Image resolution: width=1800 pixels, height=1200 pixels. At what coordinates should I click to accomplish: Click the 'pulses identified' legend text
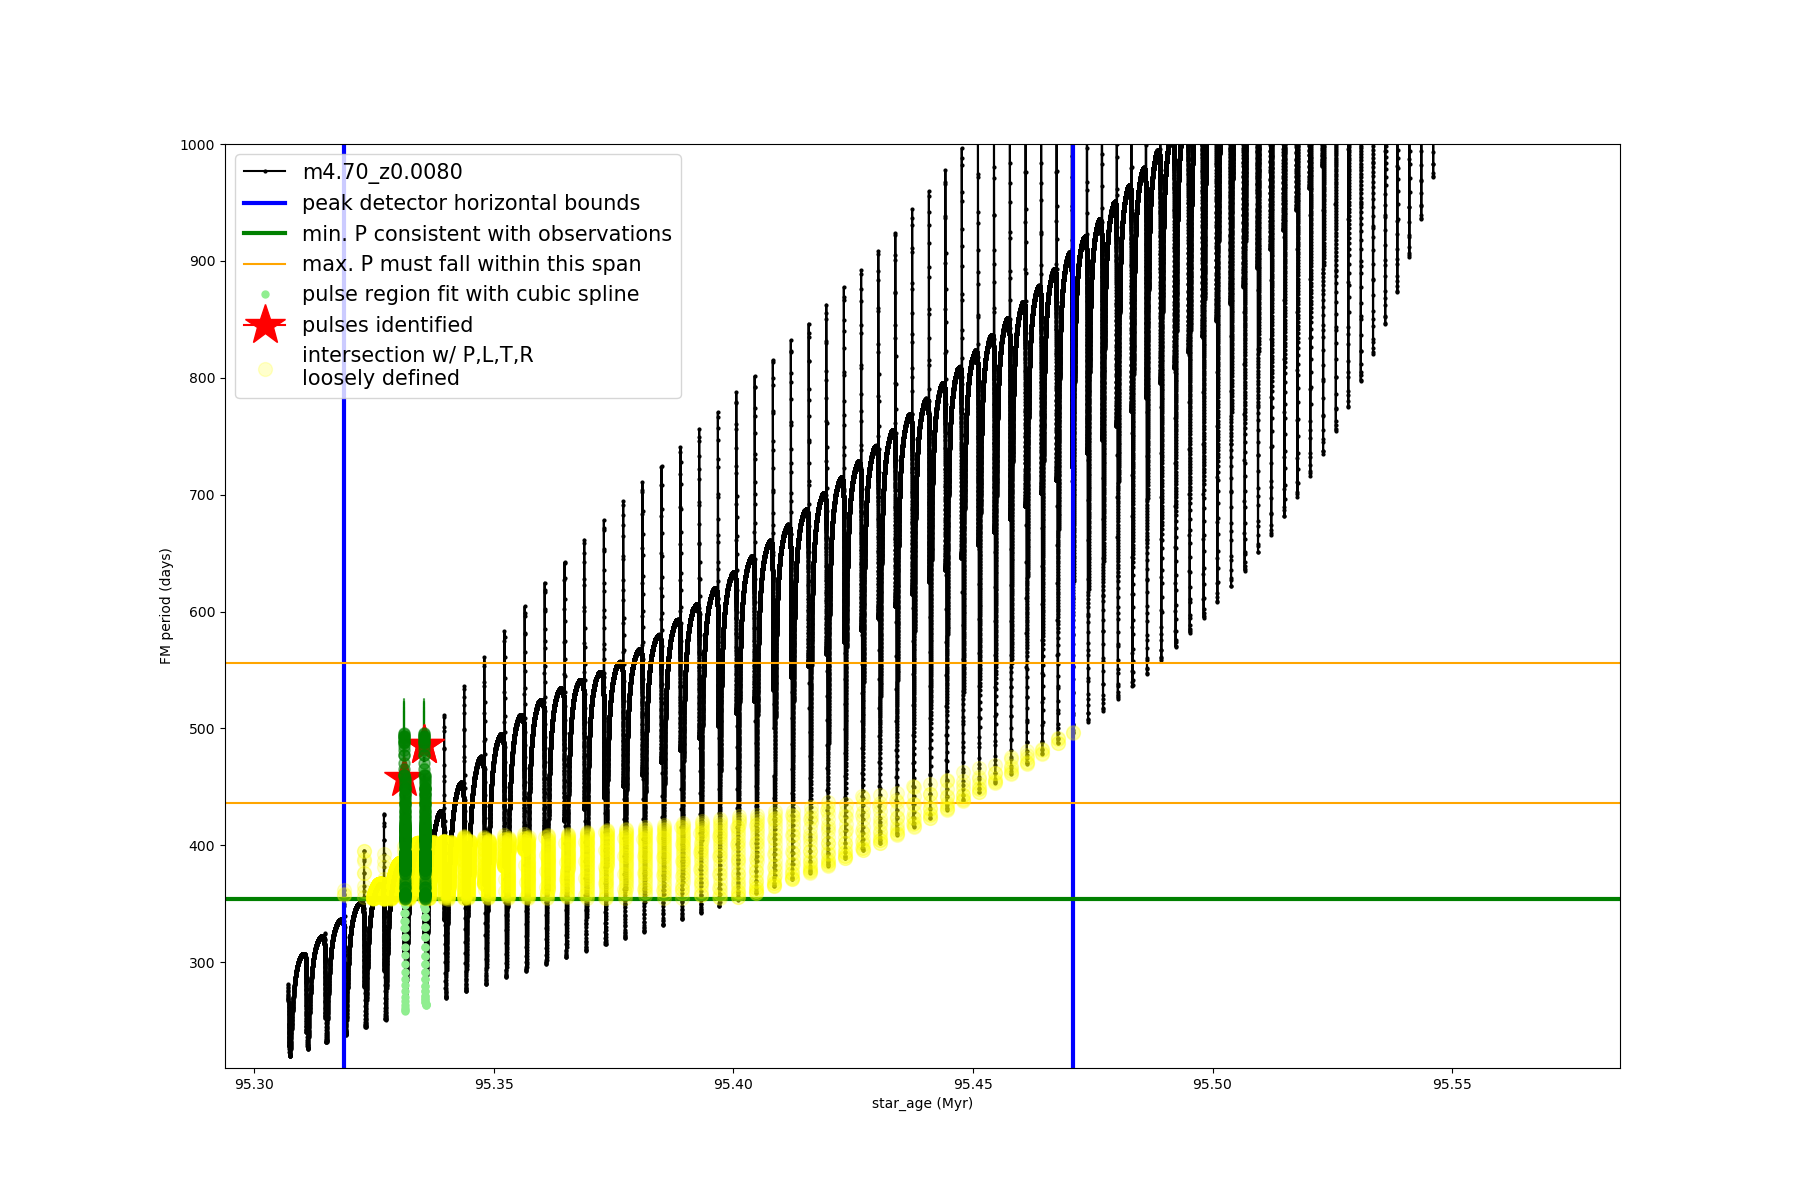(x=387, y=325)
